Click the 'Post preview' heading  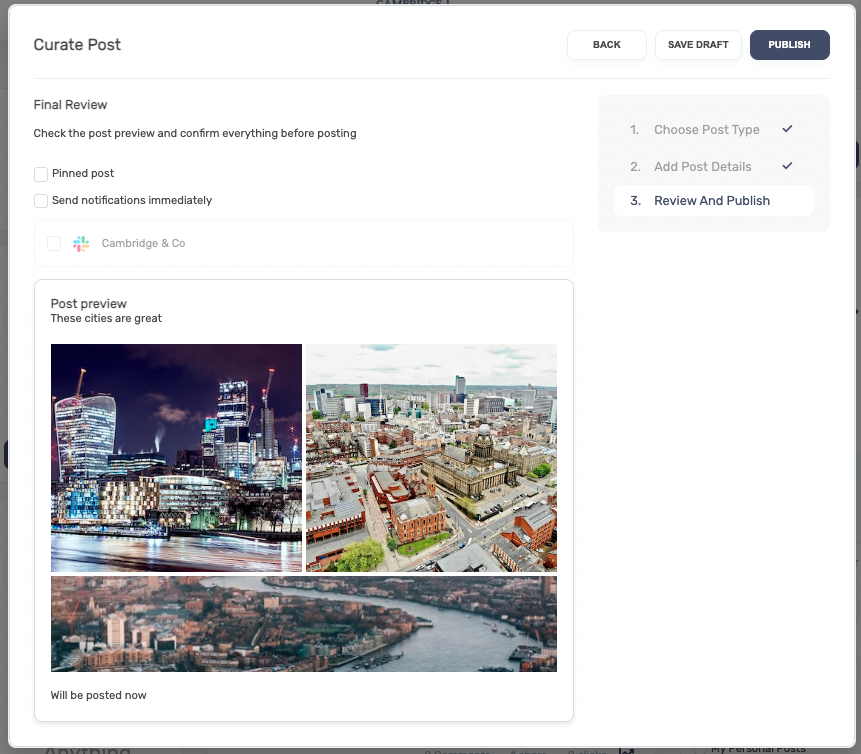(x=88, y=304)
